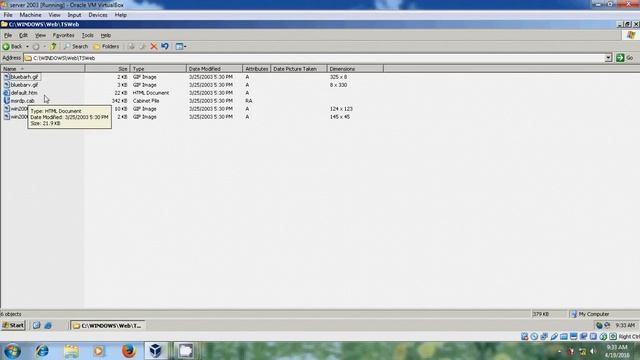Open the Explorer Edit menu
The width and height of the screenshot is (640, 360).
(23, 36)
